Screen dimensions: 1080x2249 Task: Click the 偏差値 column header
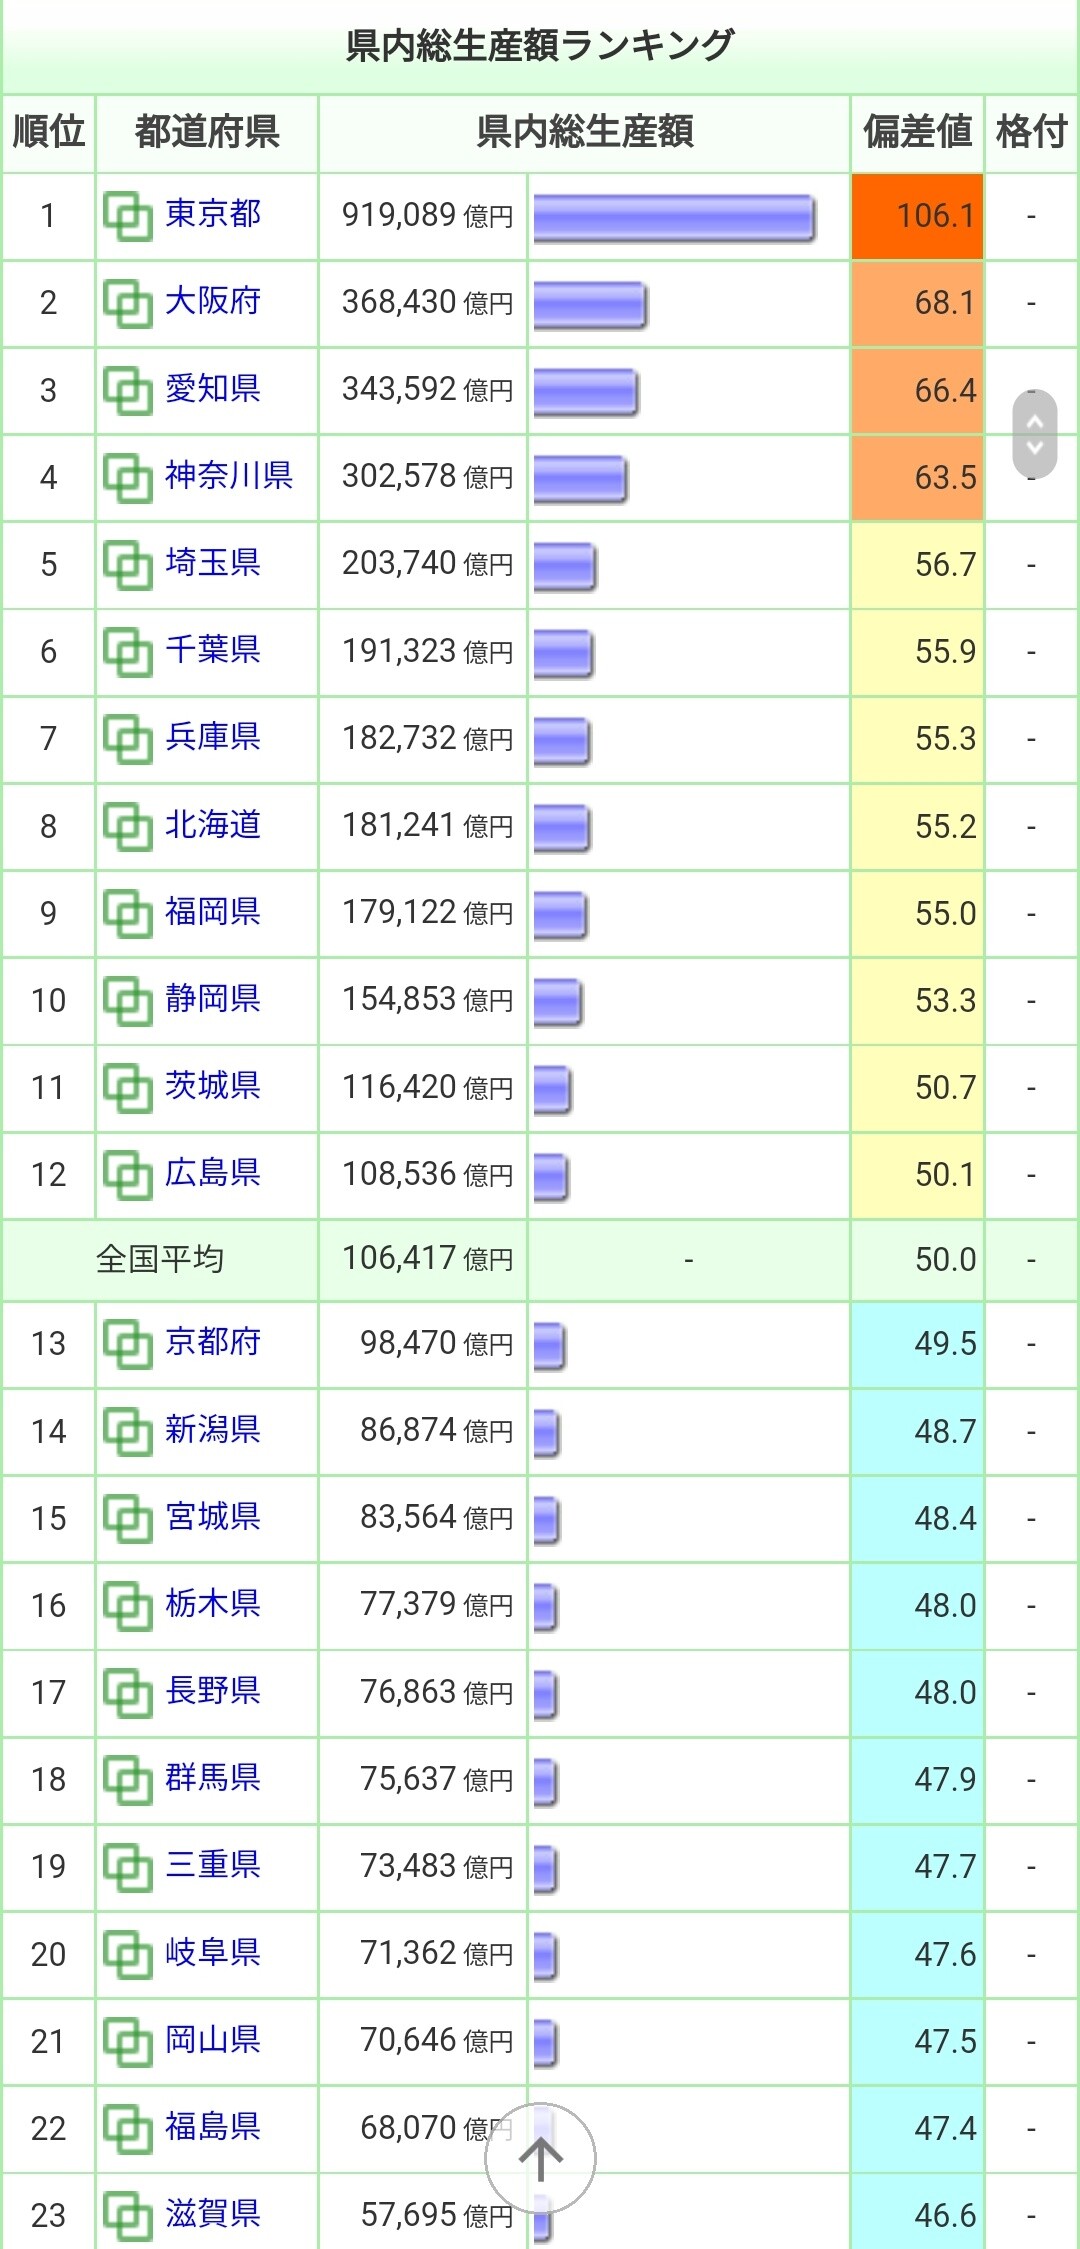click(917, 132)
